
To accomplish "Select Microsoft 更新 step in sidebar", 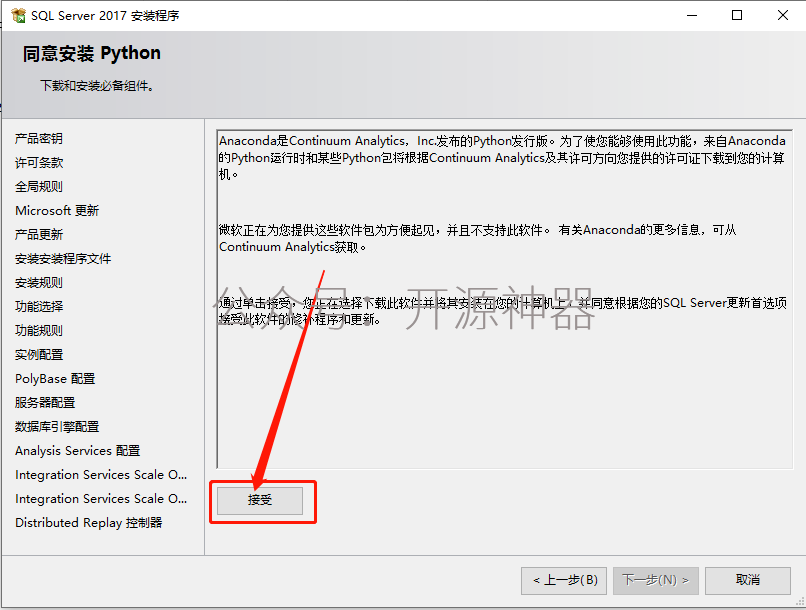I will [57, 211].
